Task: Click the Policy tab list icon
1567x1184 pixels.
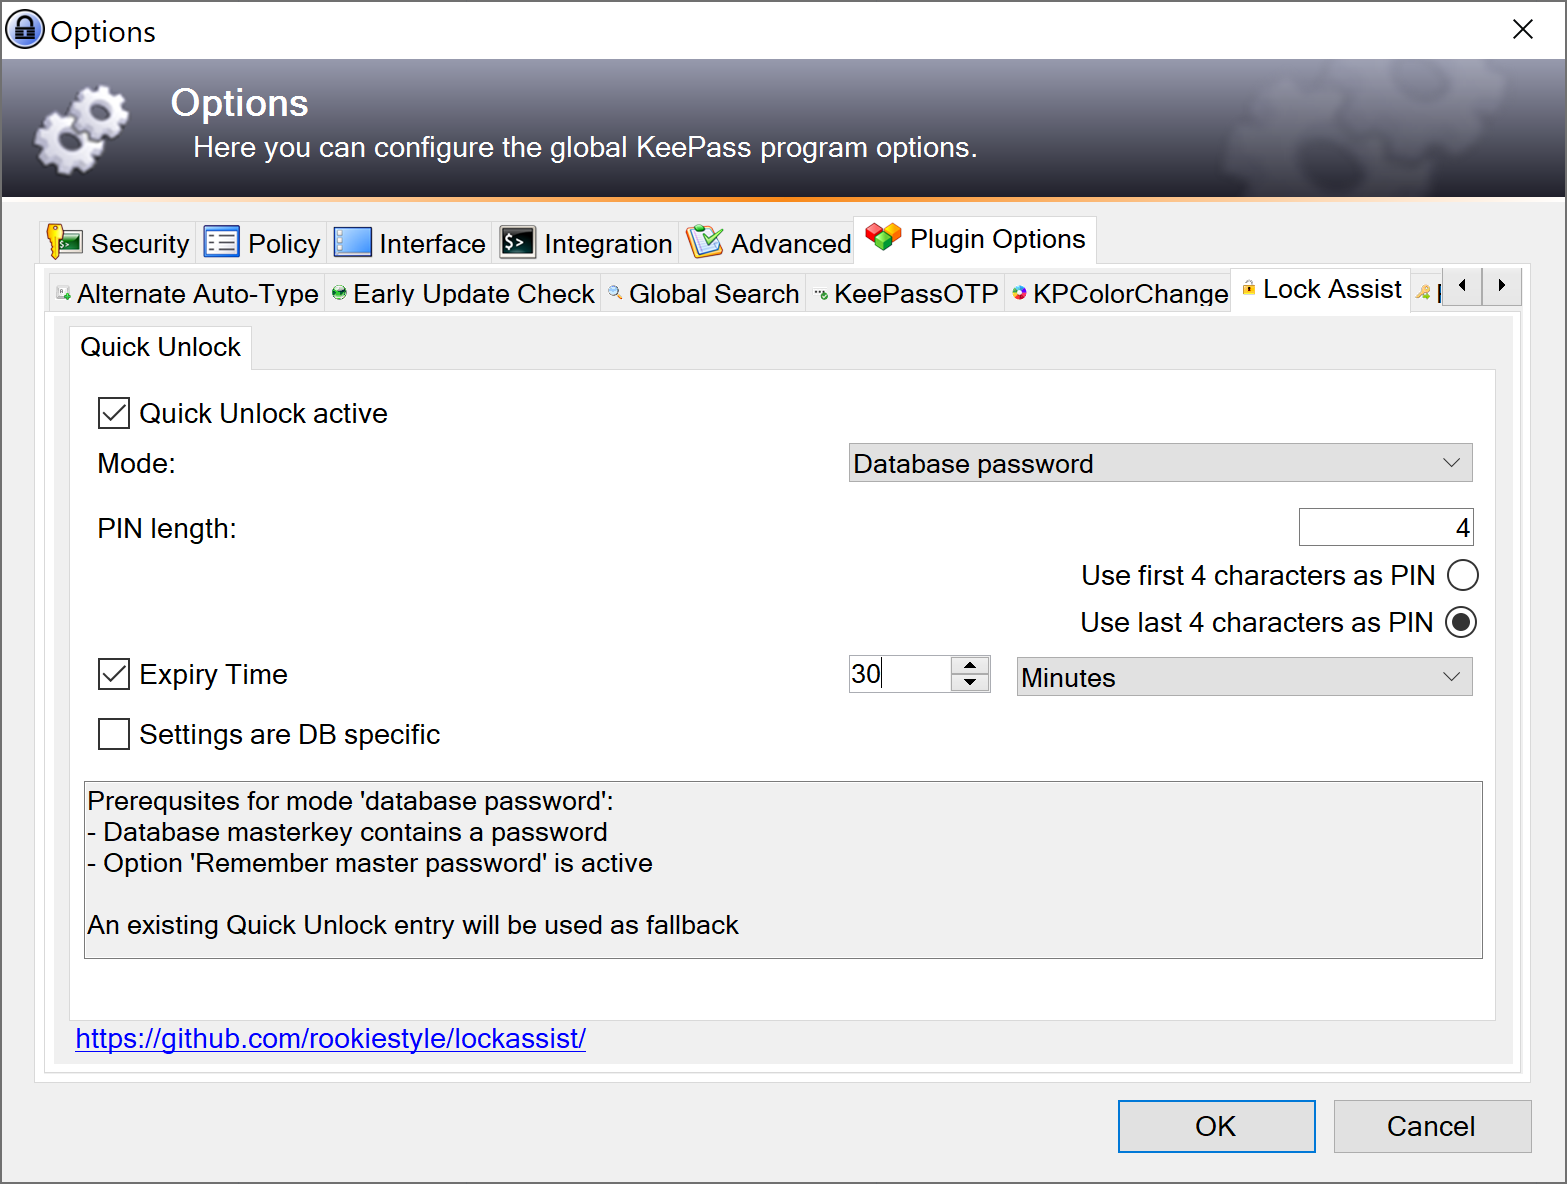Action: click(221, 242)
